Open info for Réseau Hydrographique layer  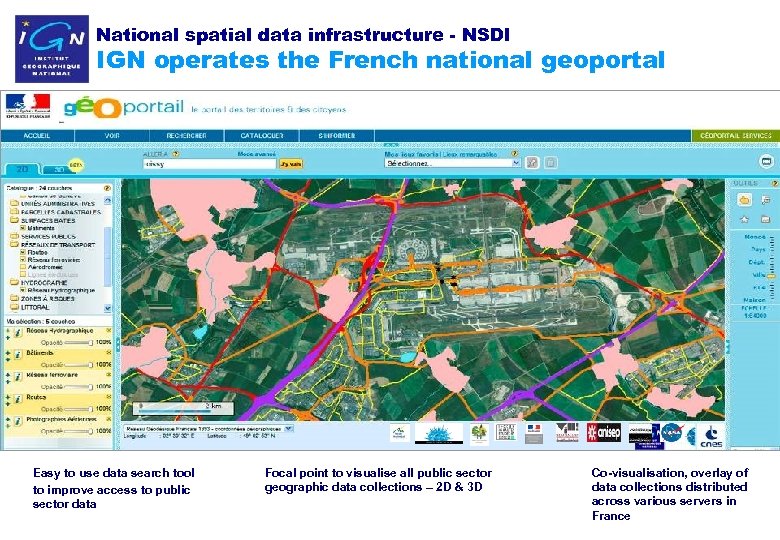point(18,333)
